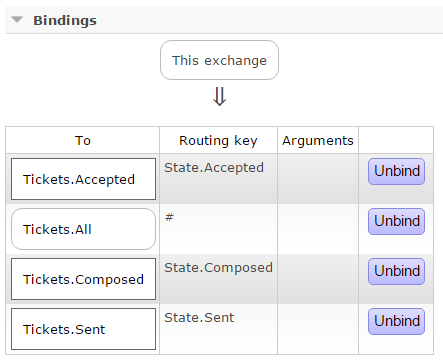
Task: Click the This exchange box
Action: coord(219,60)
